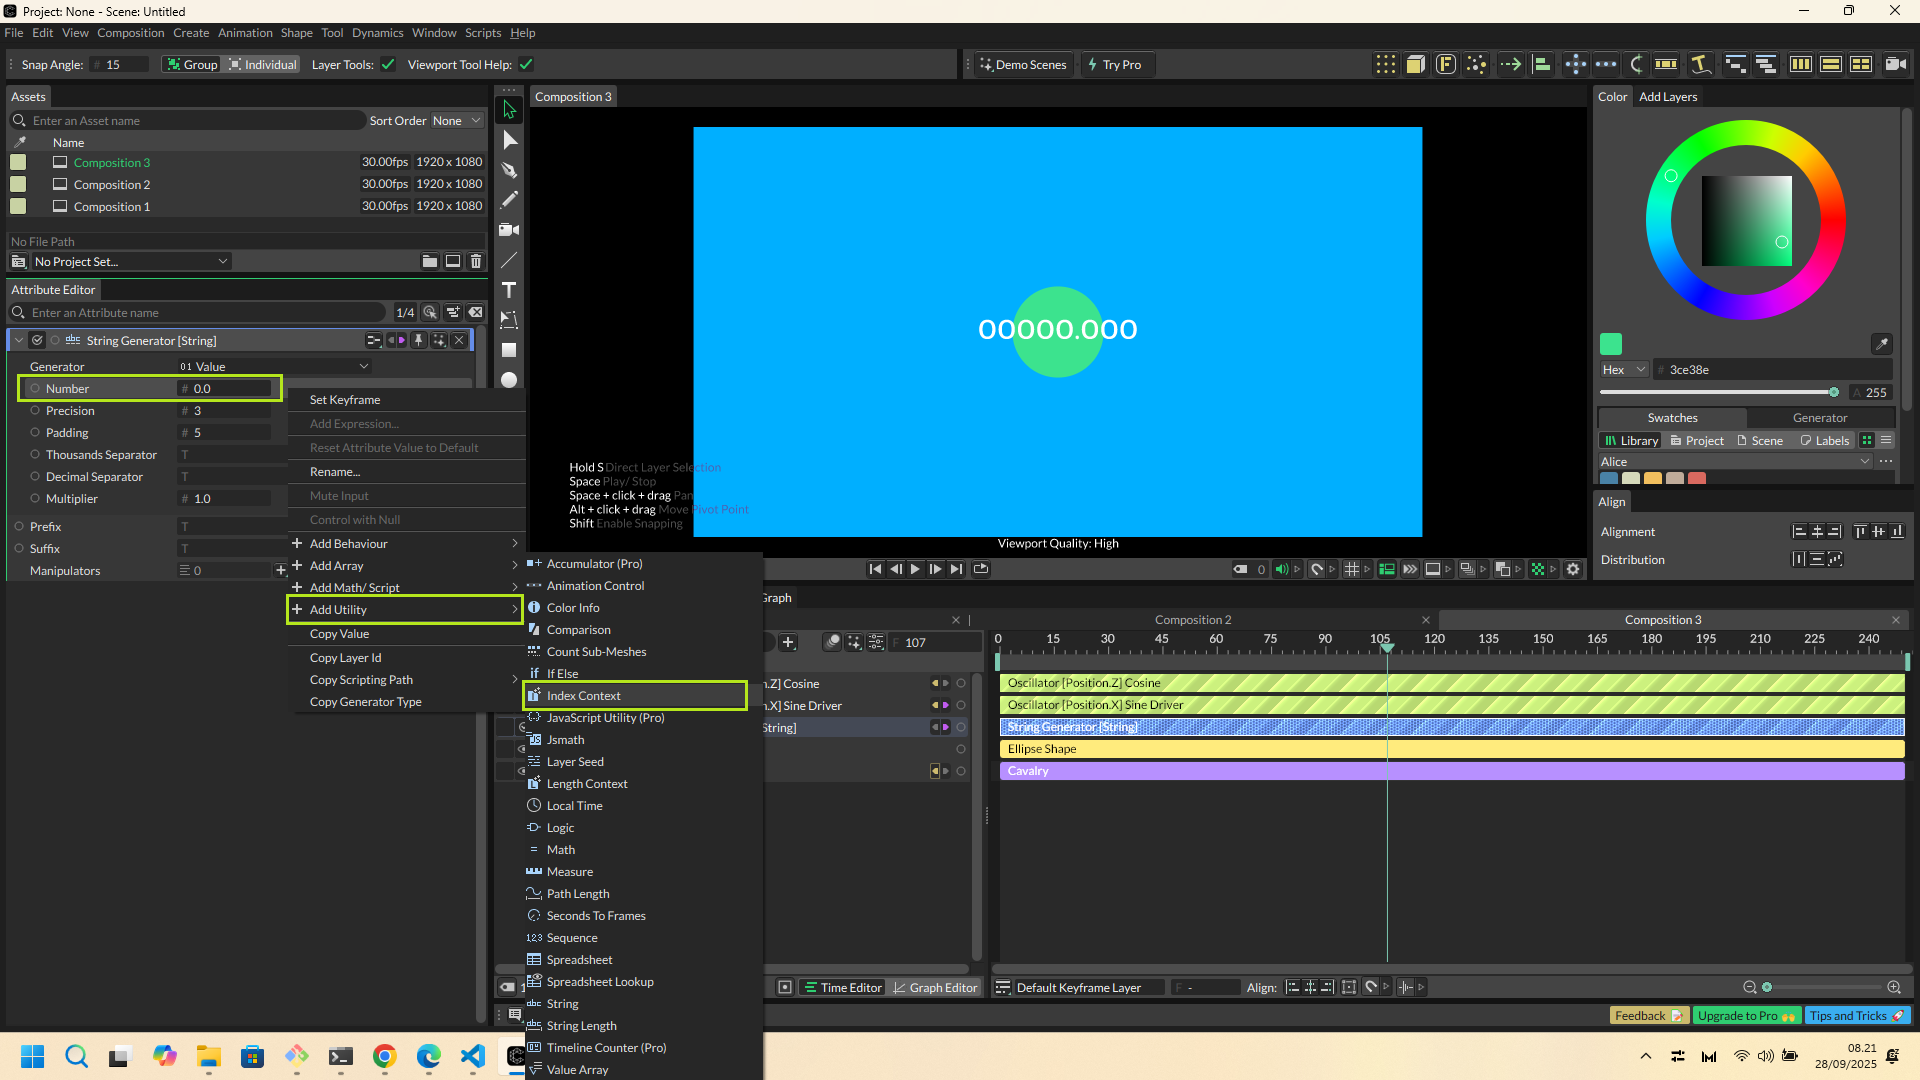
Task: Switch to the Add Layers tab
Action: click(x=1667, y=97)
